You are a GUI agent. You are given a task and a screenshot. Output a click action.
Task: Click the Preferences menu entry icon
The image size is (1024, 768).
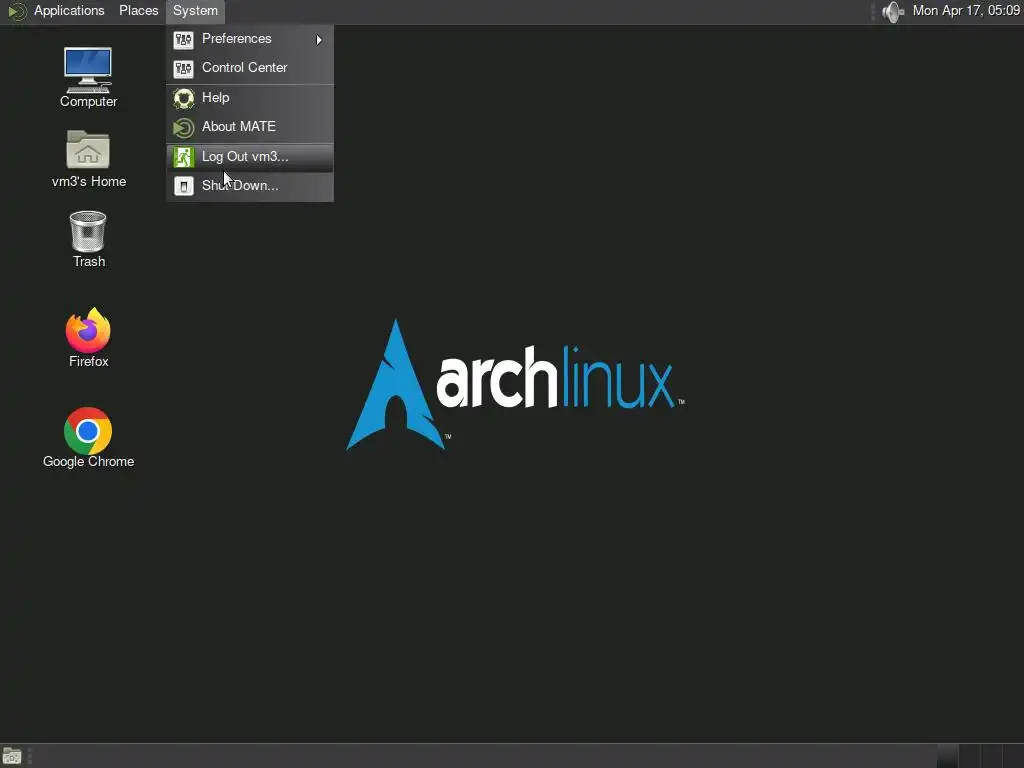(x=184, y=39)
